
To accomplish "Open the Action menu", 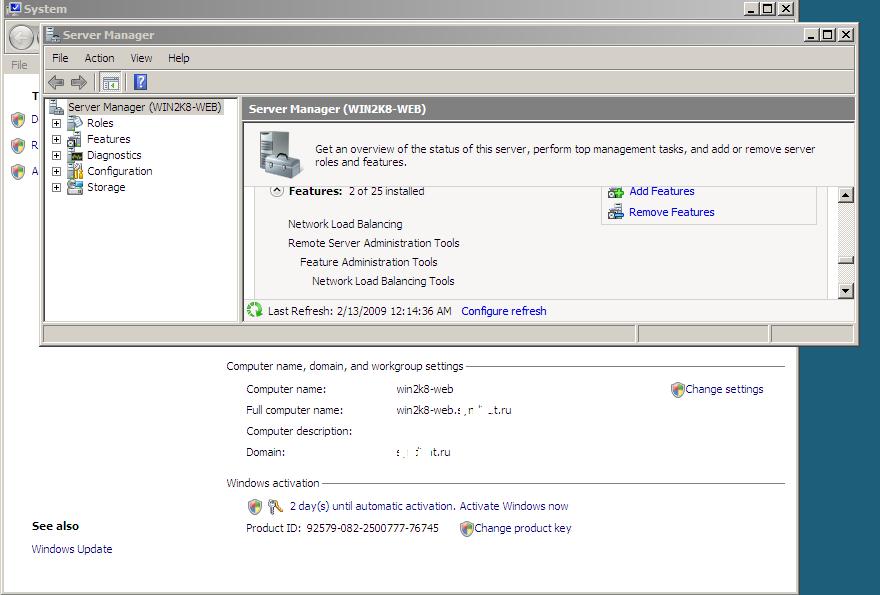I will point(99,58).
